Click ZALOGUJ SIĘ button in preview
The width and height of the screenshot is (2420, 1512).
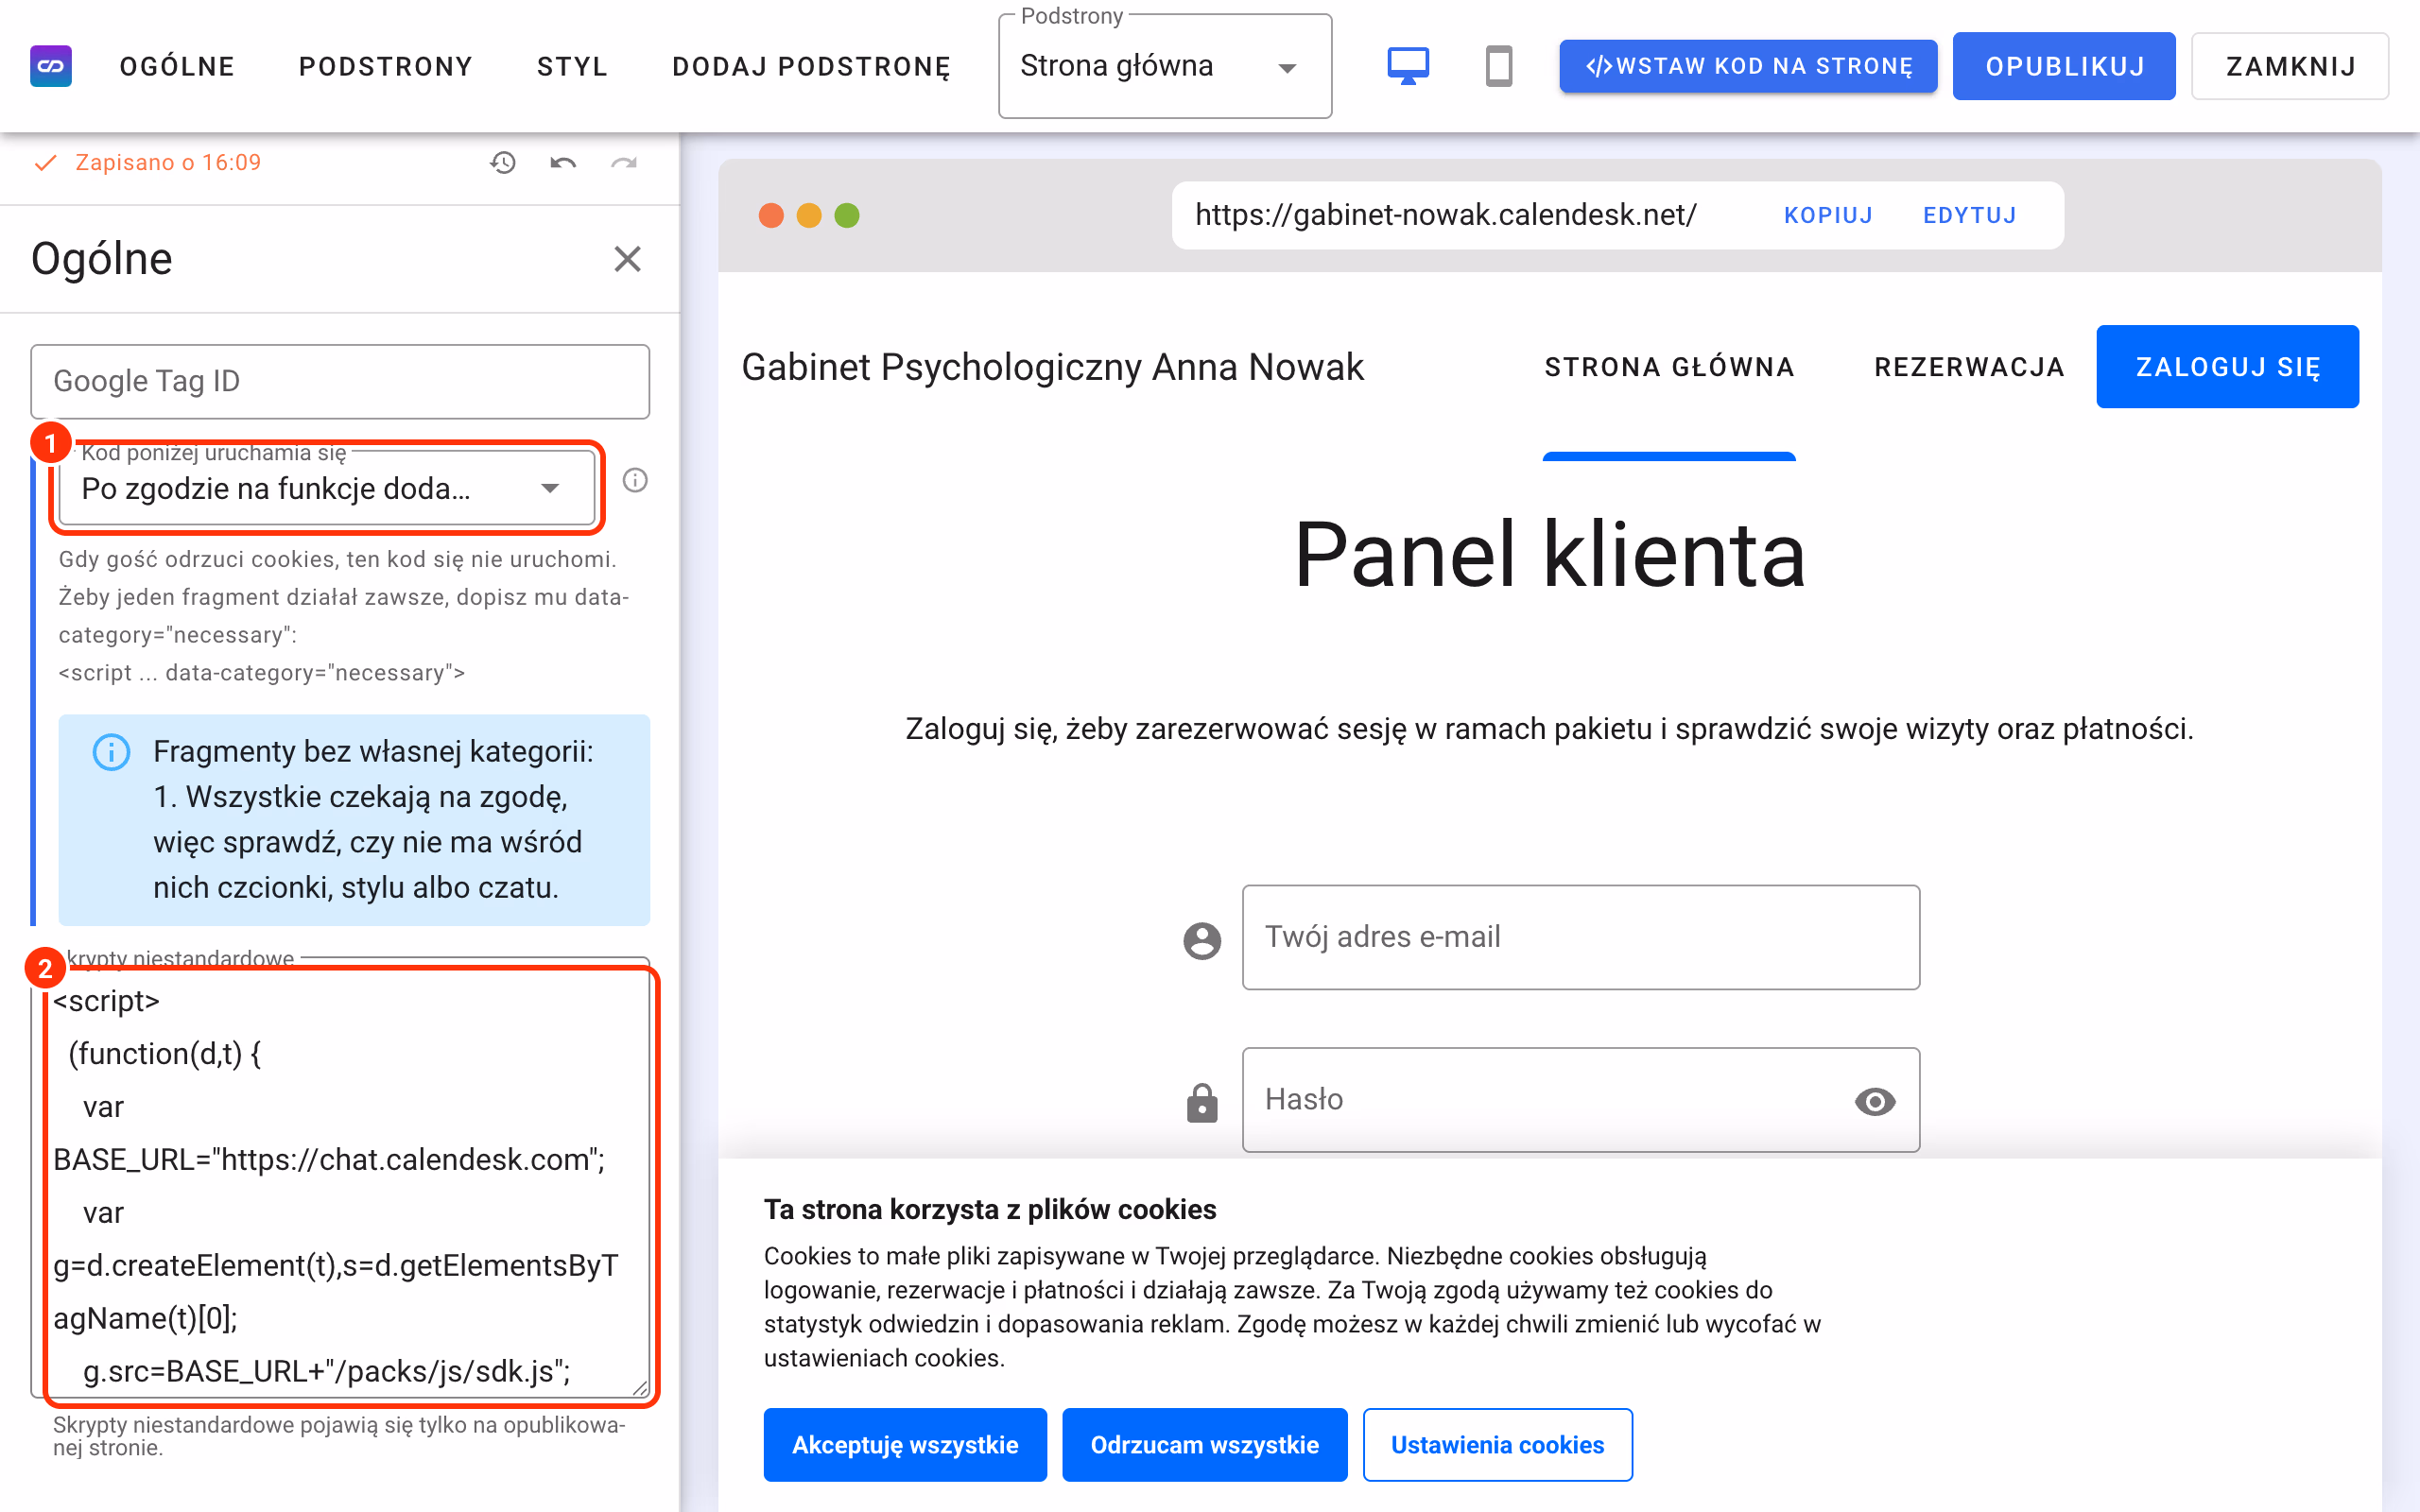[x=2228, y=367]
